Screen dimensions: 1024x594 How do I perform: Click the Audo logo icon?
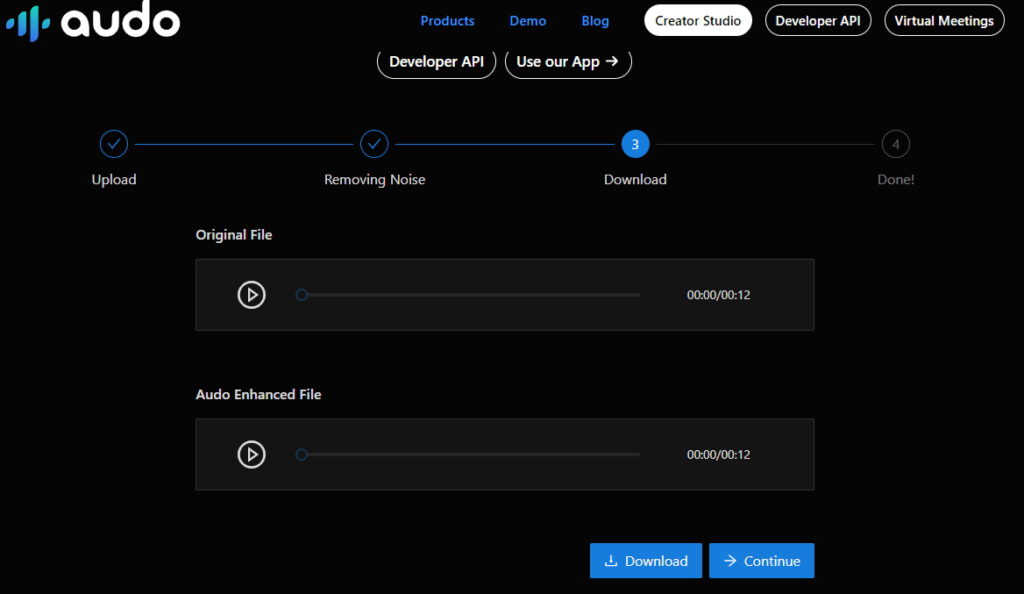[x=28, y=21]
